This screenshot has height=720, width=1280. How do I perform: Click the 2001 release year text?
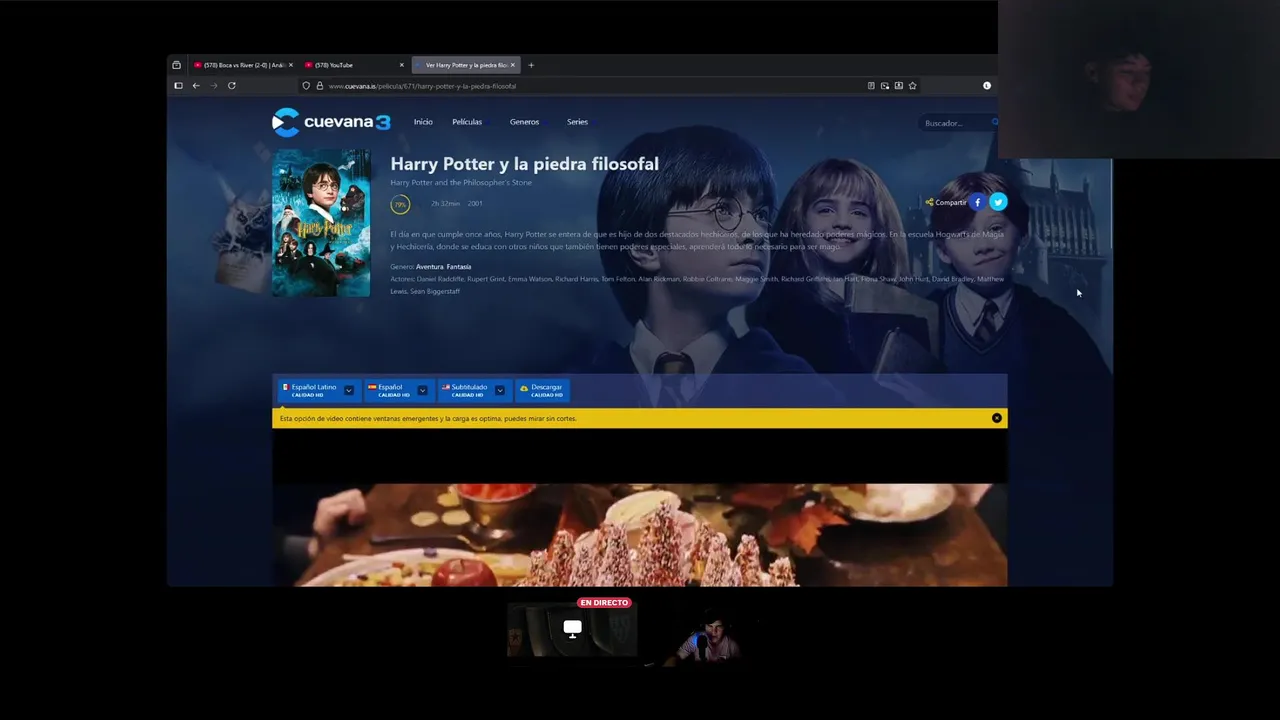point(475,204)
